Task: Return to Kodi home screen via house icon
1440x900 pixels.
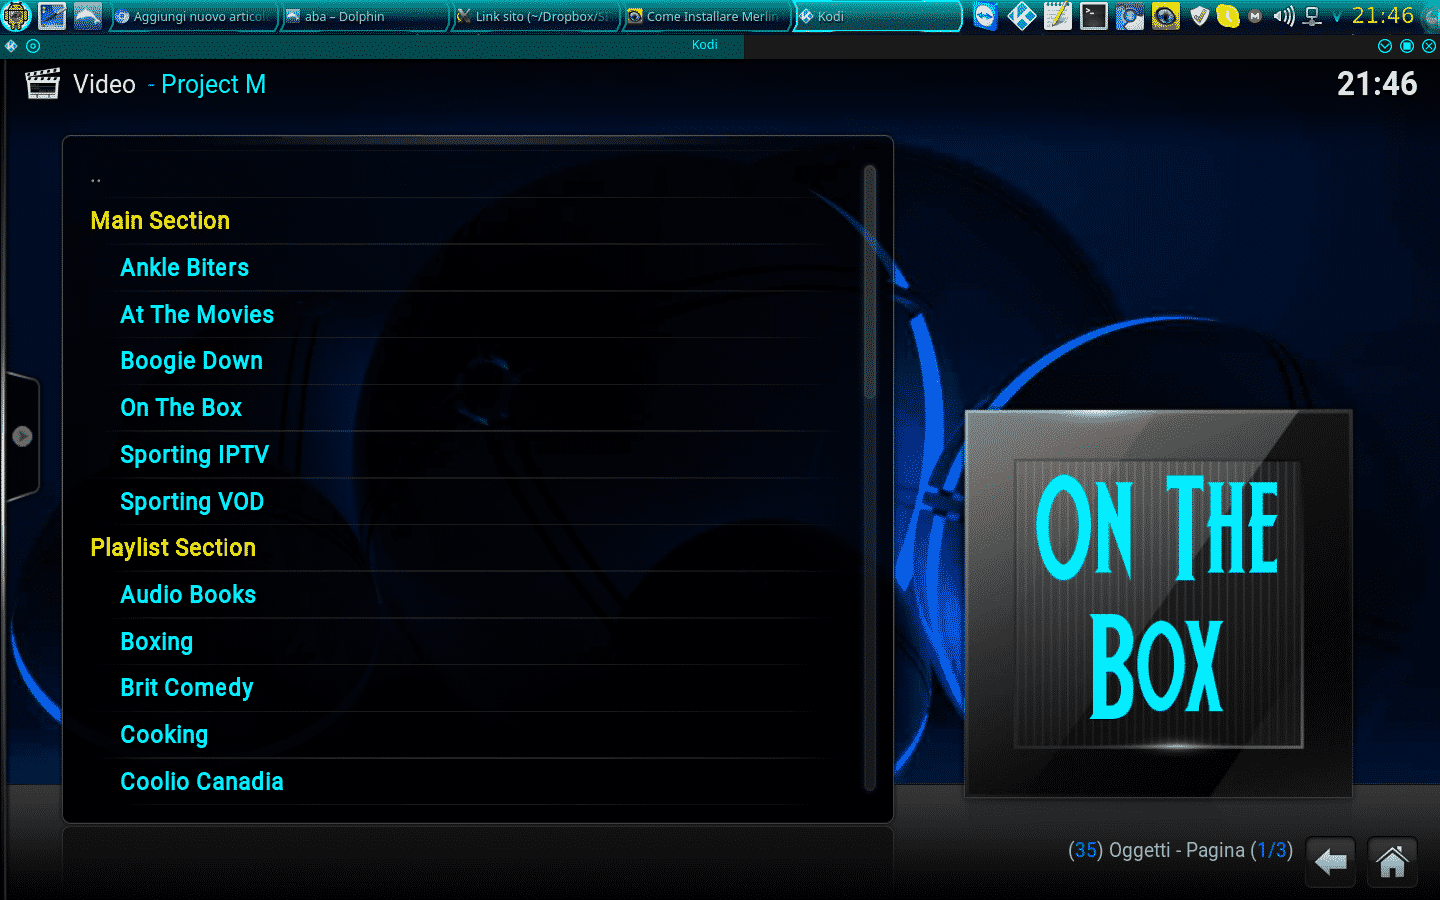Action: coord(1392,862)
